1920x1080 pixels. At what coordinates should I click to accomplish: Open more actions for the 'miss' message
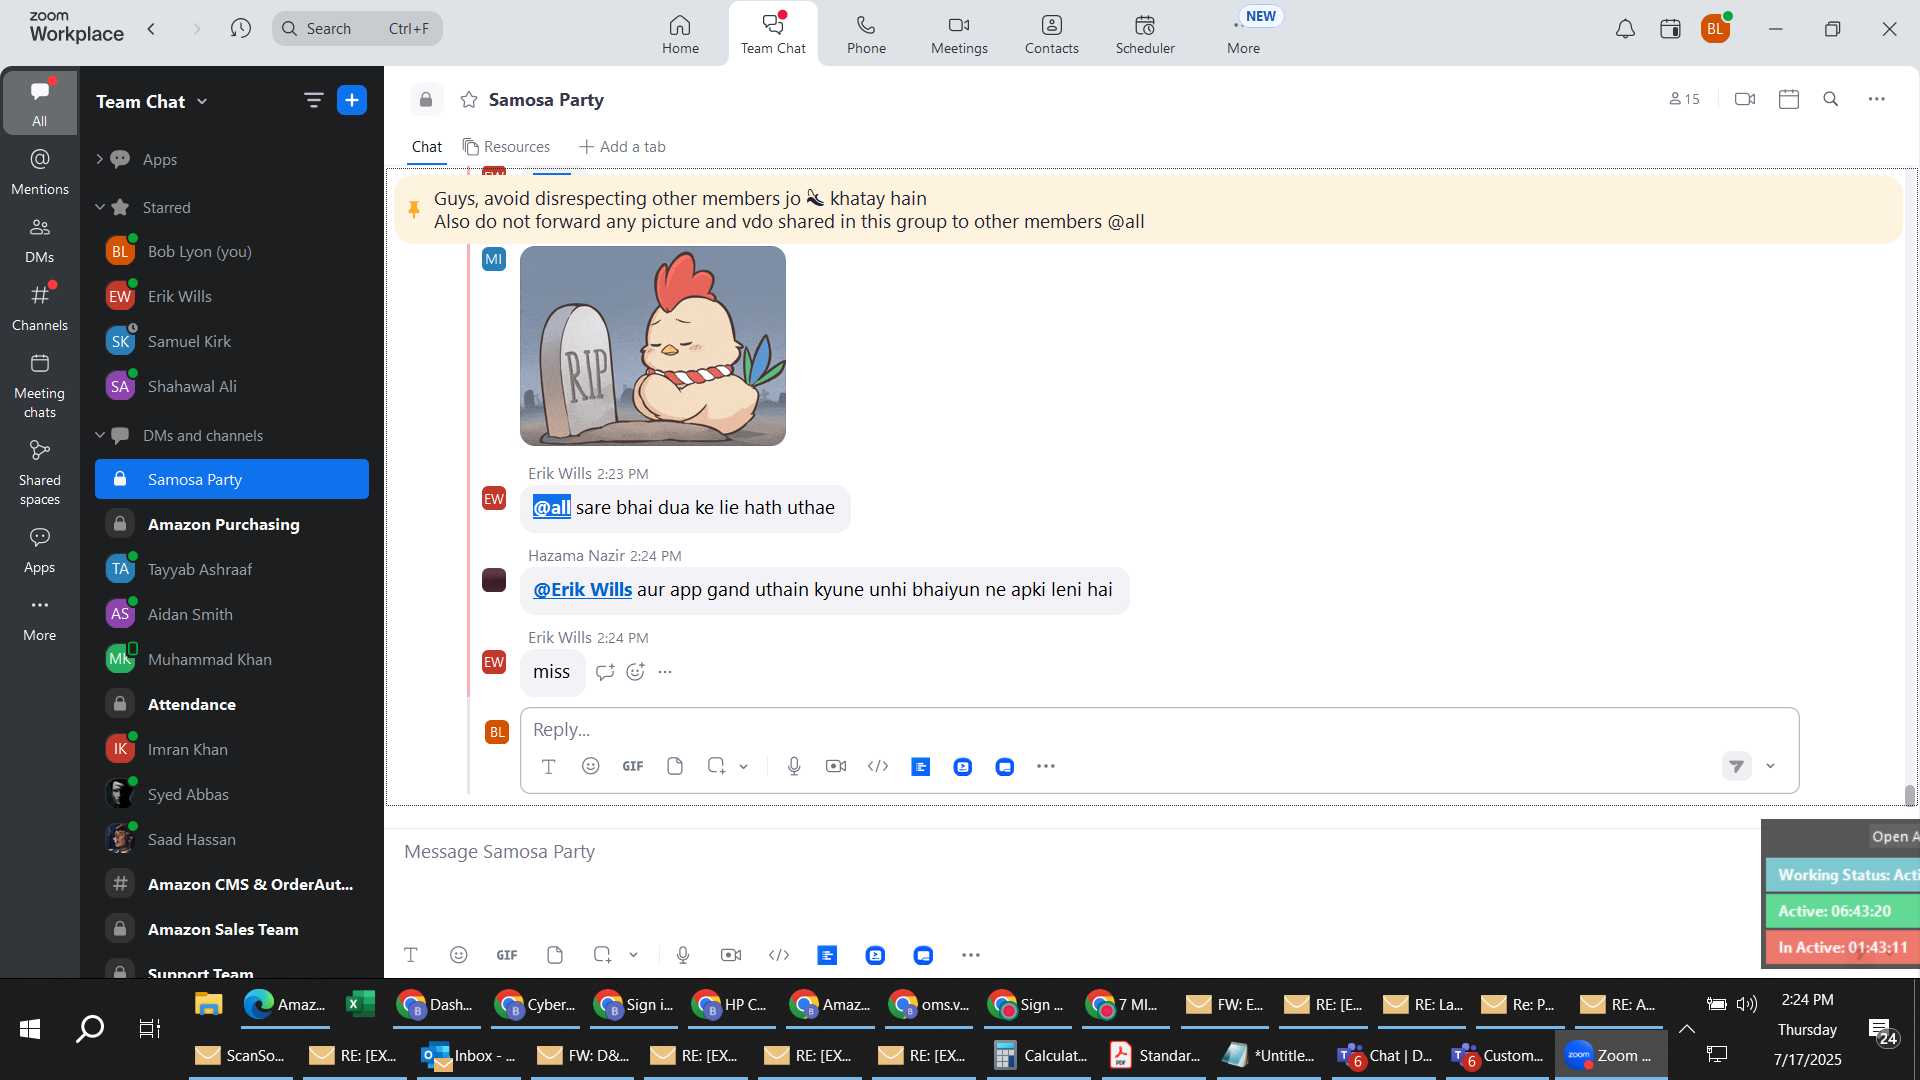click(x=665, y=672)
